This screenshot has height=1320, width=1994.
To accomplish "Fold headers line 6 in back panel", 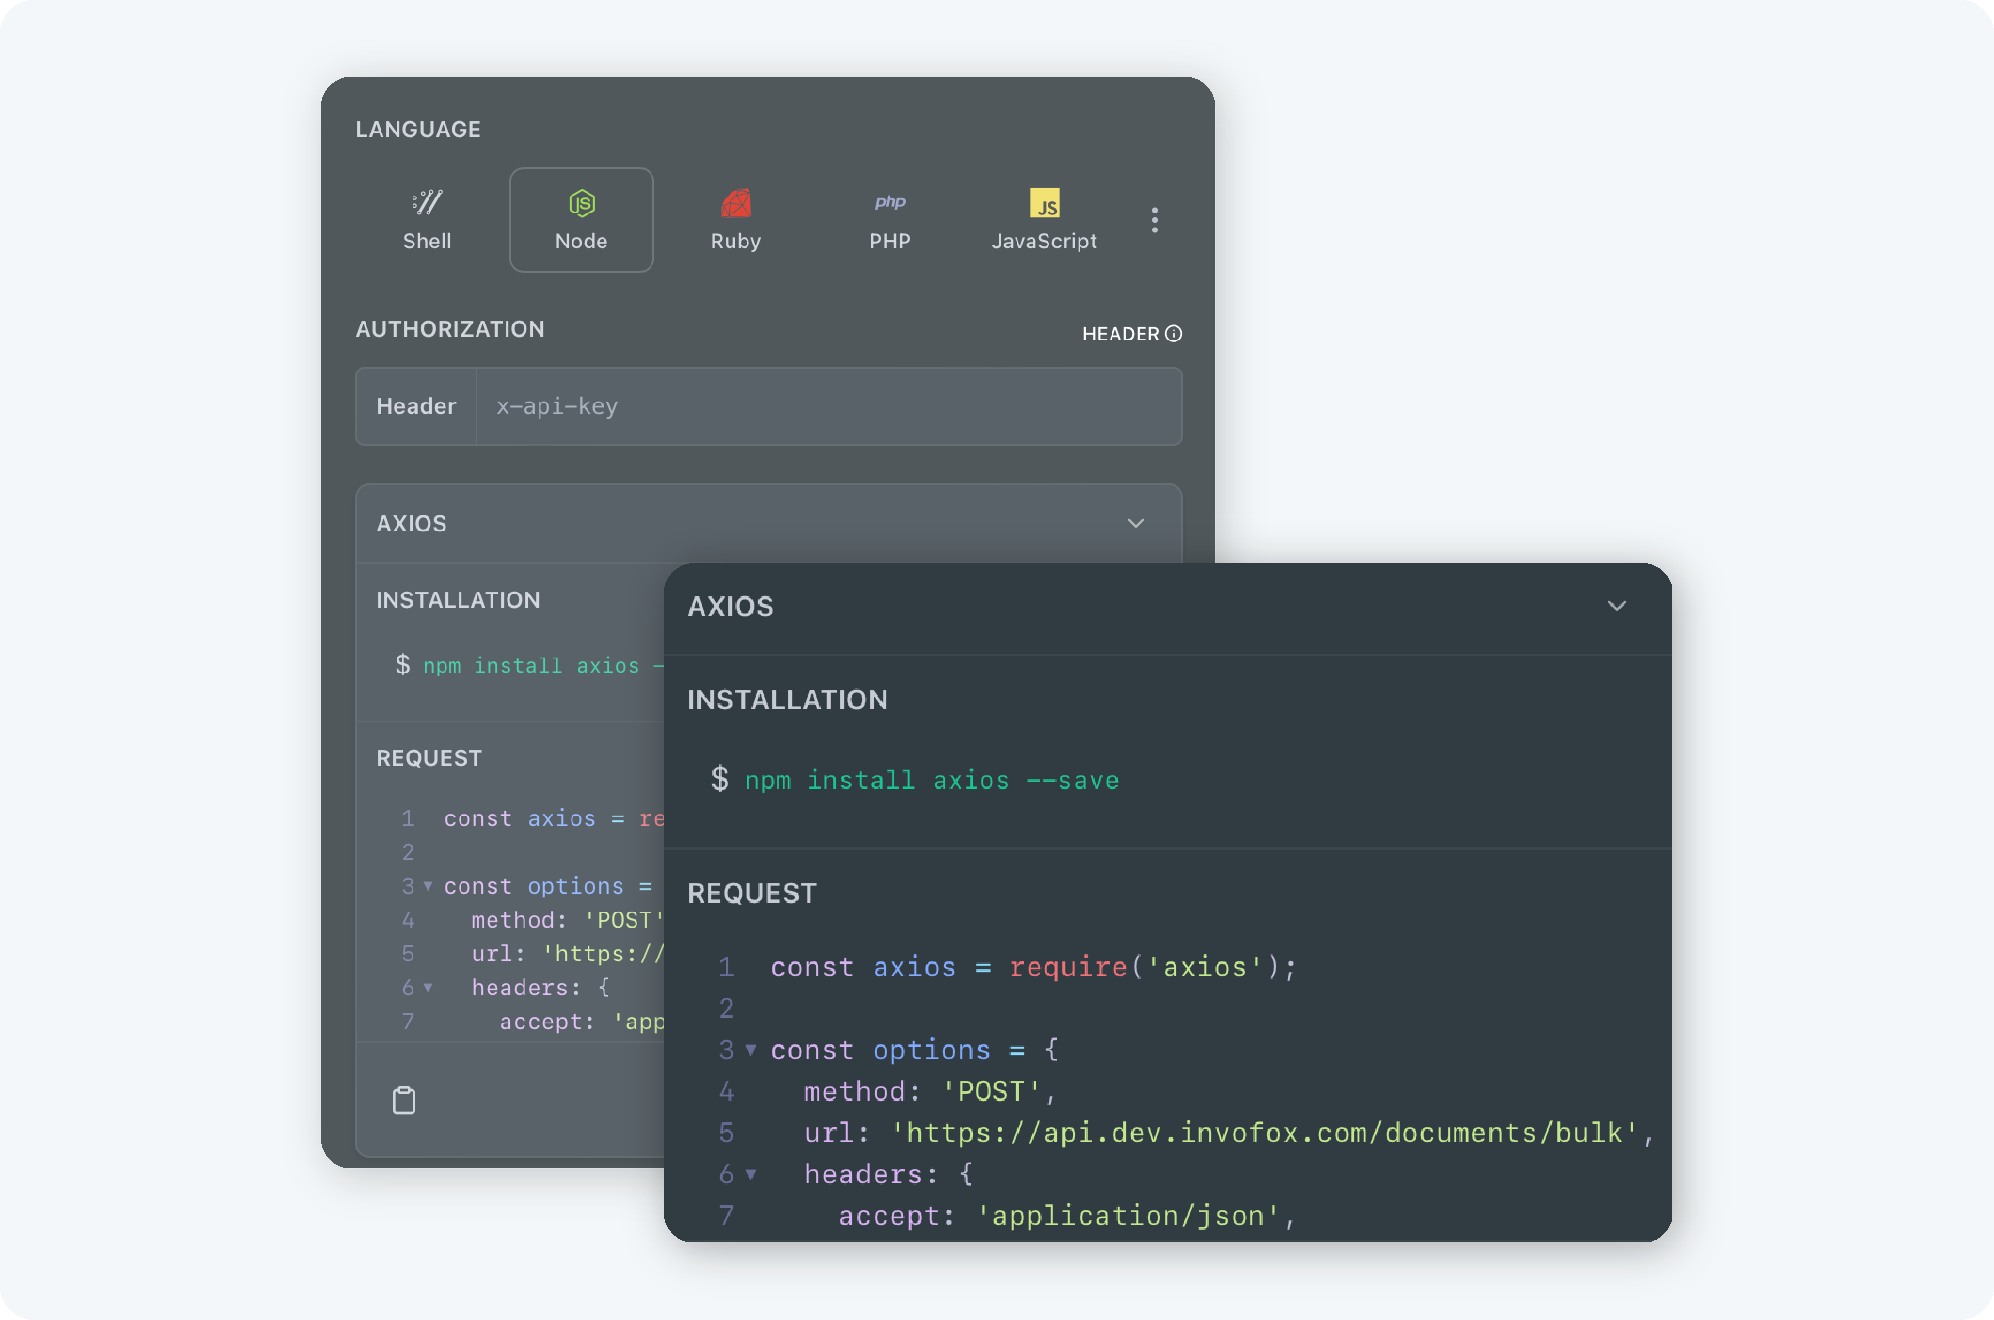I will [x=428, y=987].
